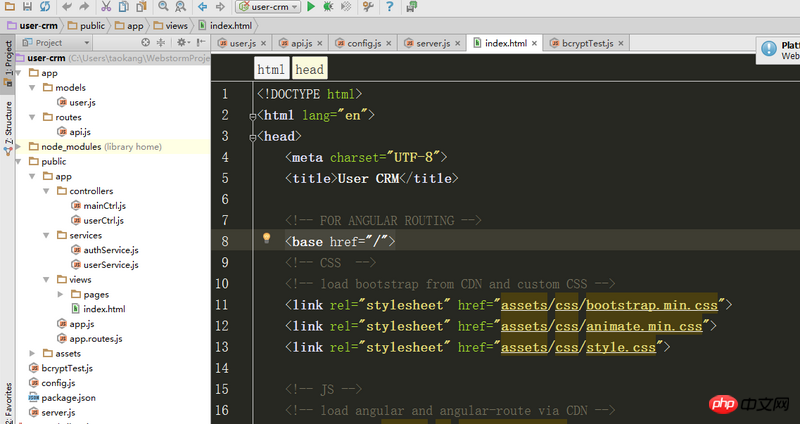Expand the node_modules folder
Screen dimensions: 800x424
coord(20,146)
